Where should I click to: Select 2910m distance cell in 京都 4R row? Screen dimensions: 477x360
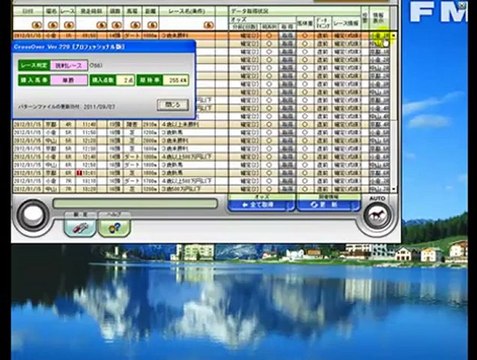150,124
